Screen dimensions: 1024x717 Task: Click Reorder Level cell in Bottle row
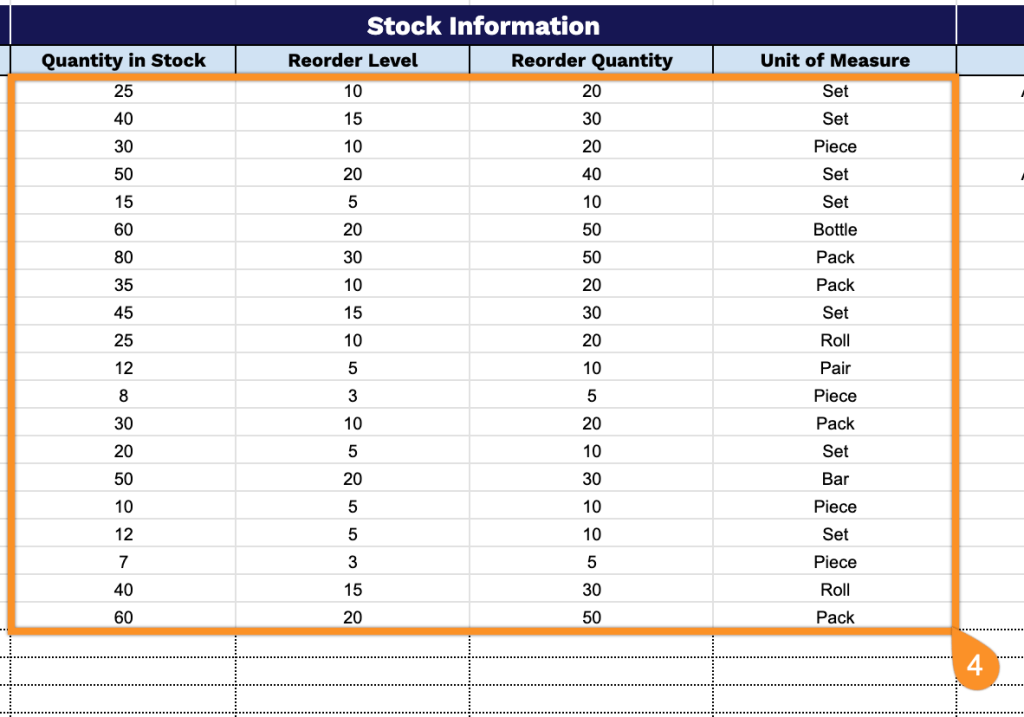click(352, 230)
